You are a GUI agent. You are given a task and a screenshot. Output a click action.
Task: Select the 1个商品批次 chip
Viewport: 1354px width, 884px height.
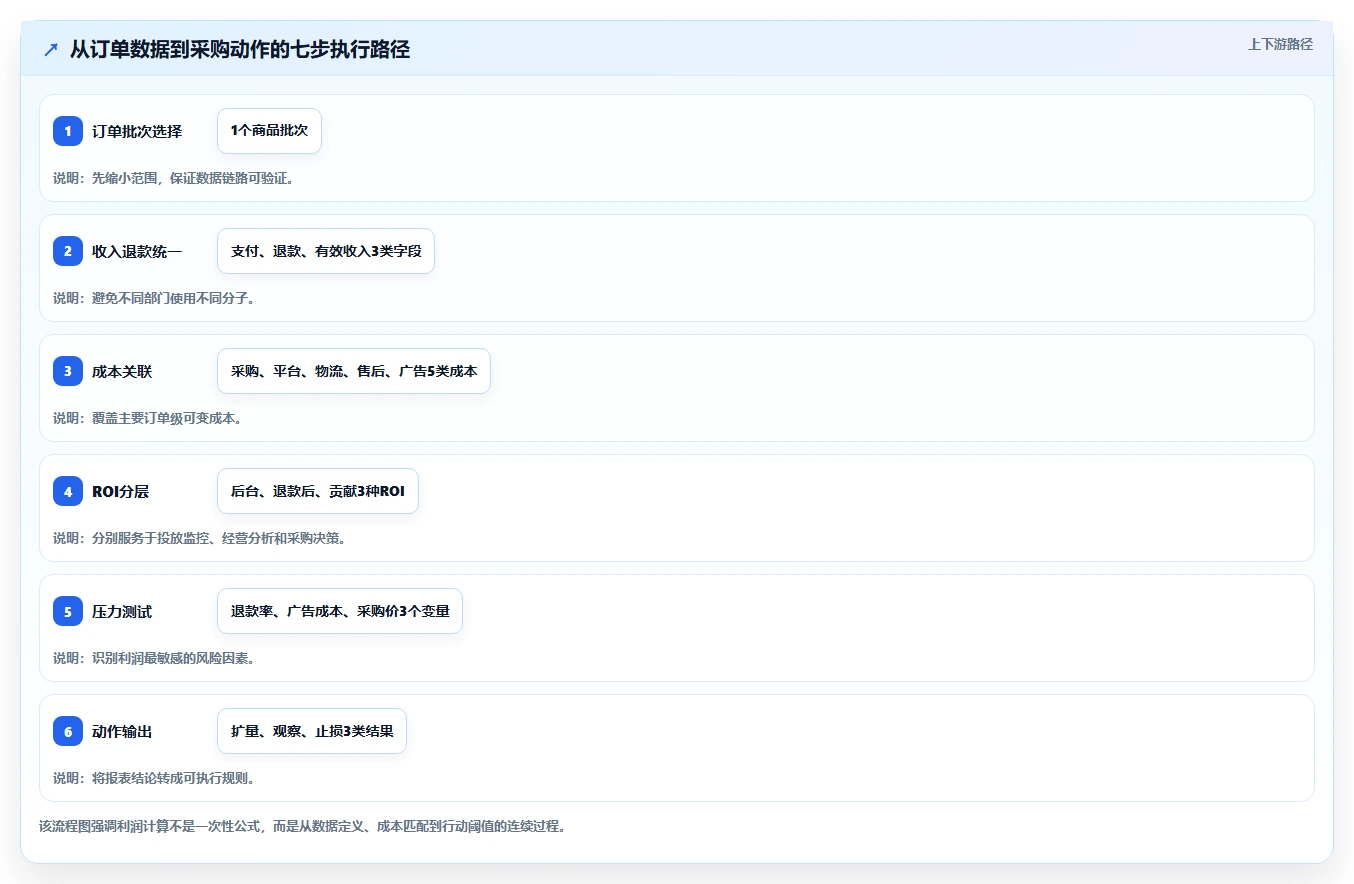click(269, 131)
